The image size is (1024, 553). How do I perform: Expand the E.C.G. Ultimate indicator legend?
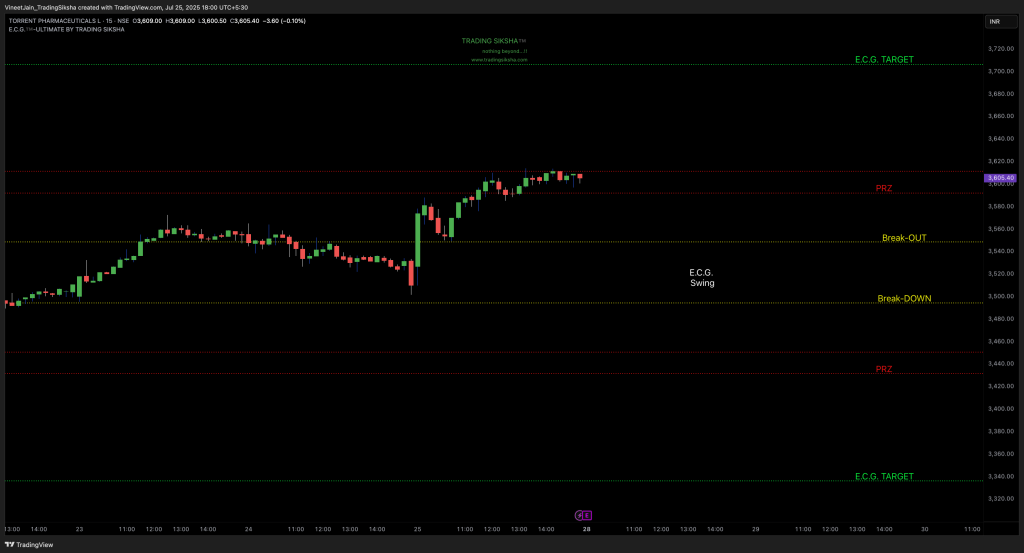tap(65, 29)
